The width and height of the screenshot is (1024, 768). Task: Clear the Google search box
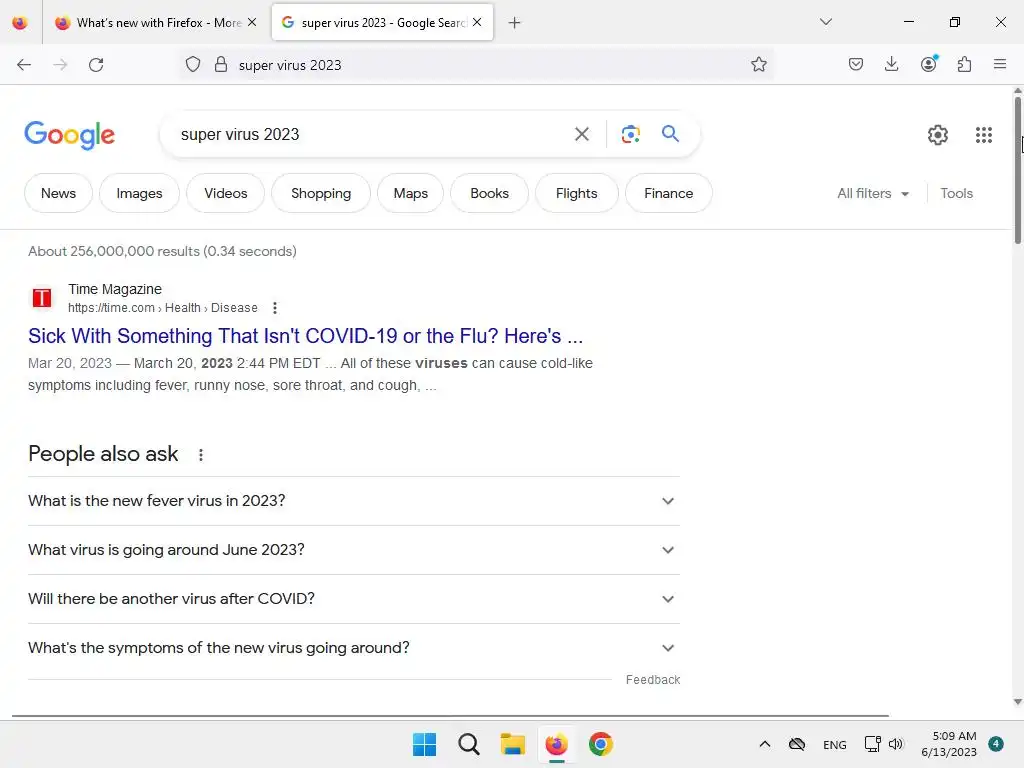click(x=582, y=134)
